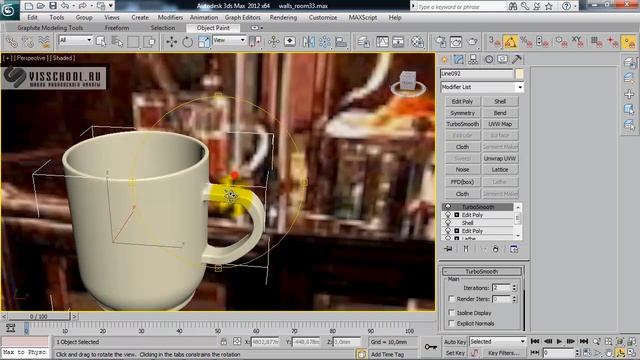This screenshot has width=640, height=360.
Task: Open the Display command panel tab
Action: [x=502, y=60]
